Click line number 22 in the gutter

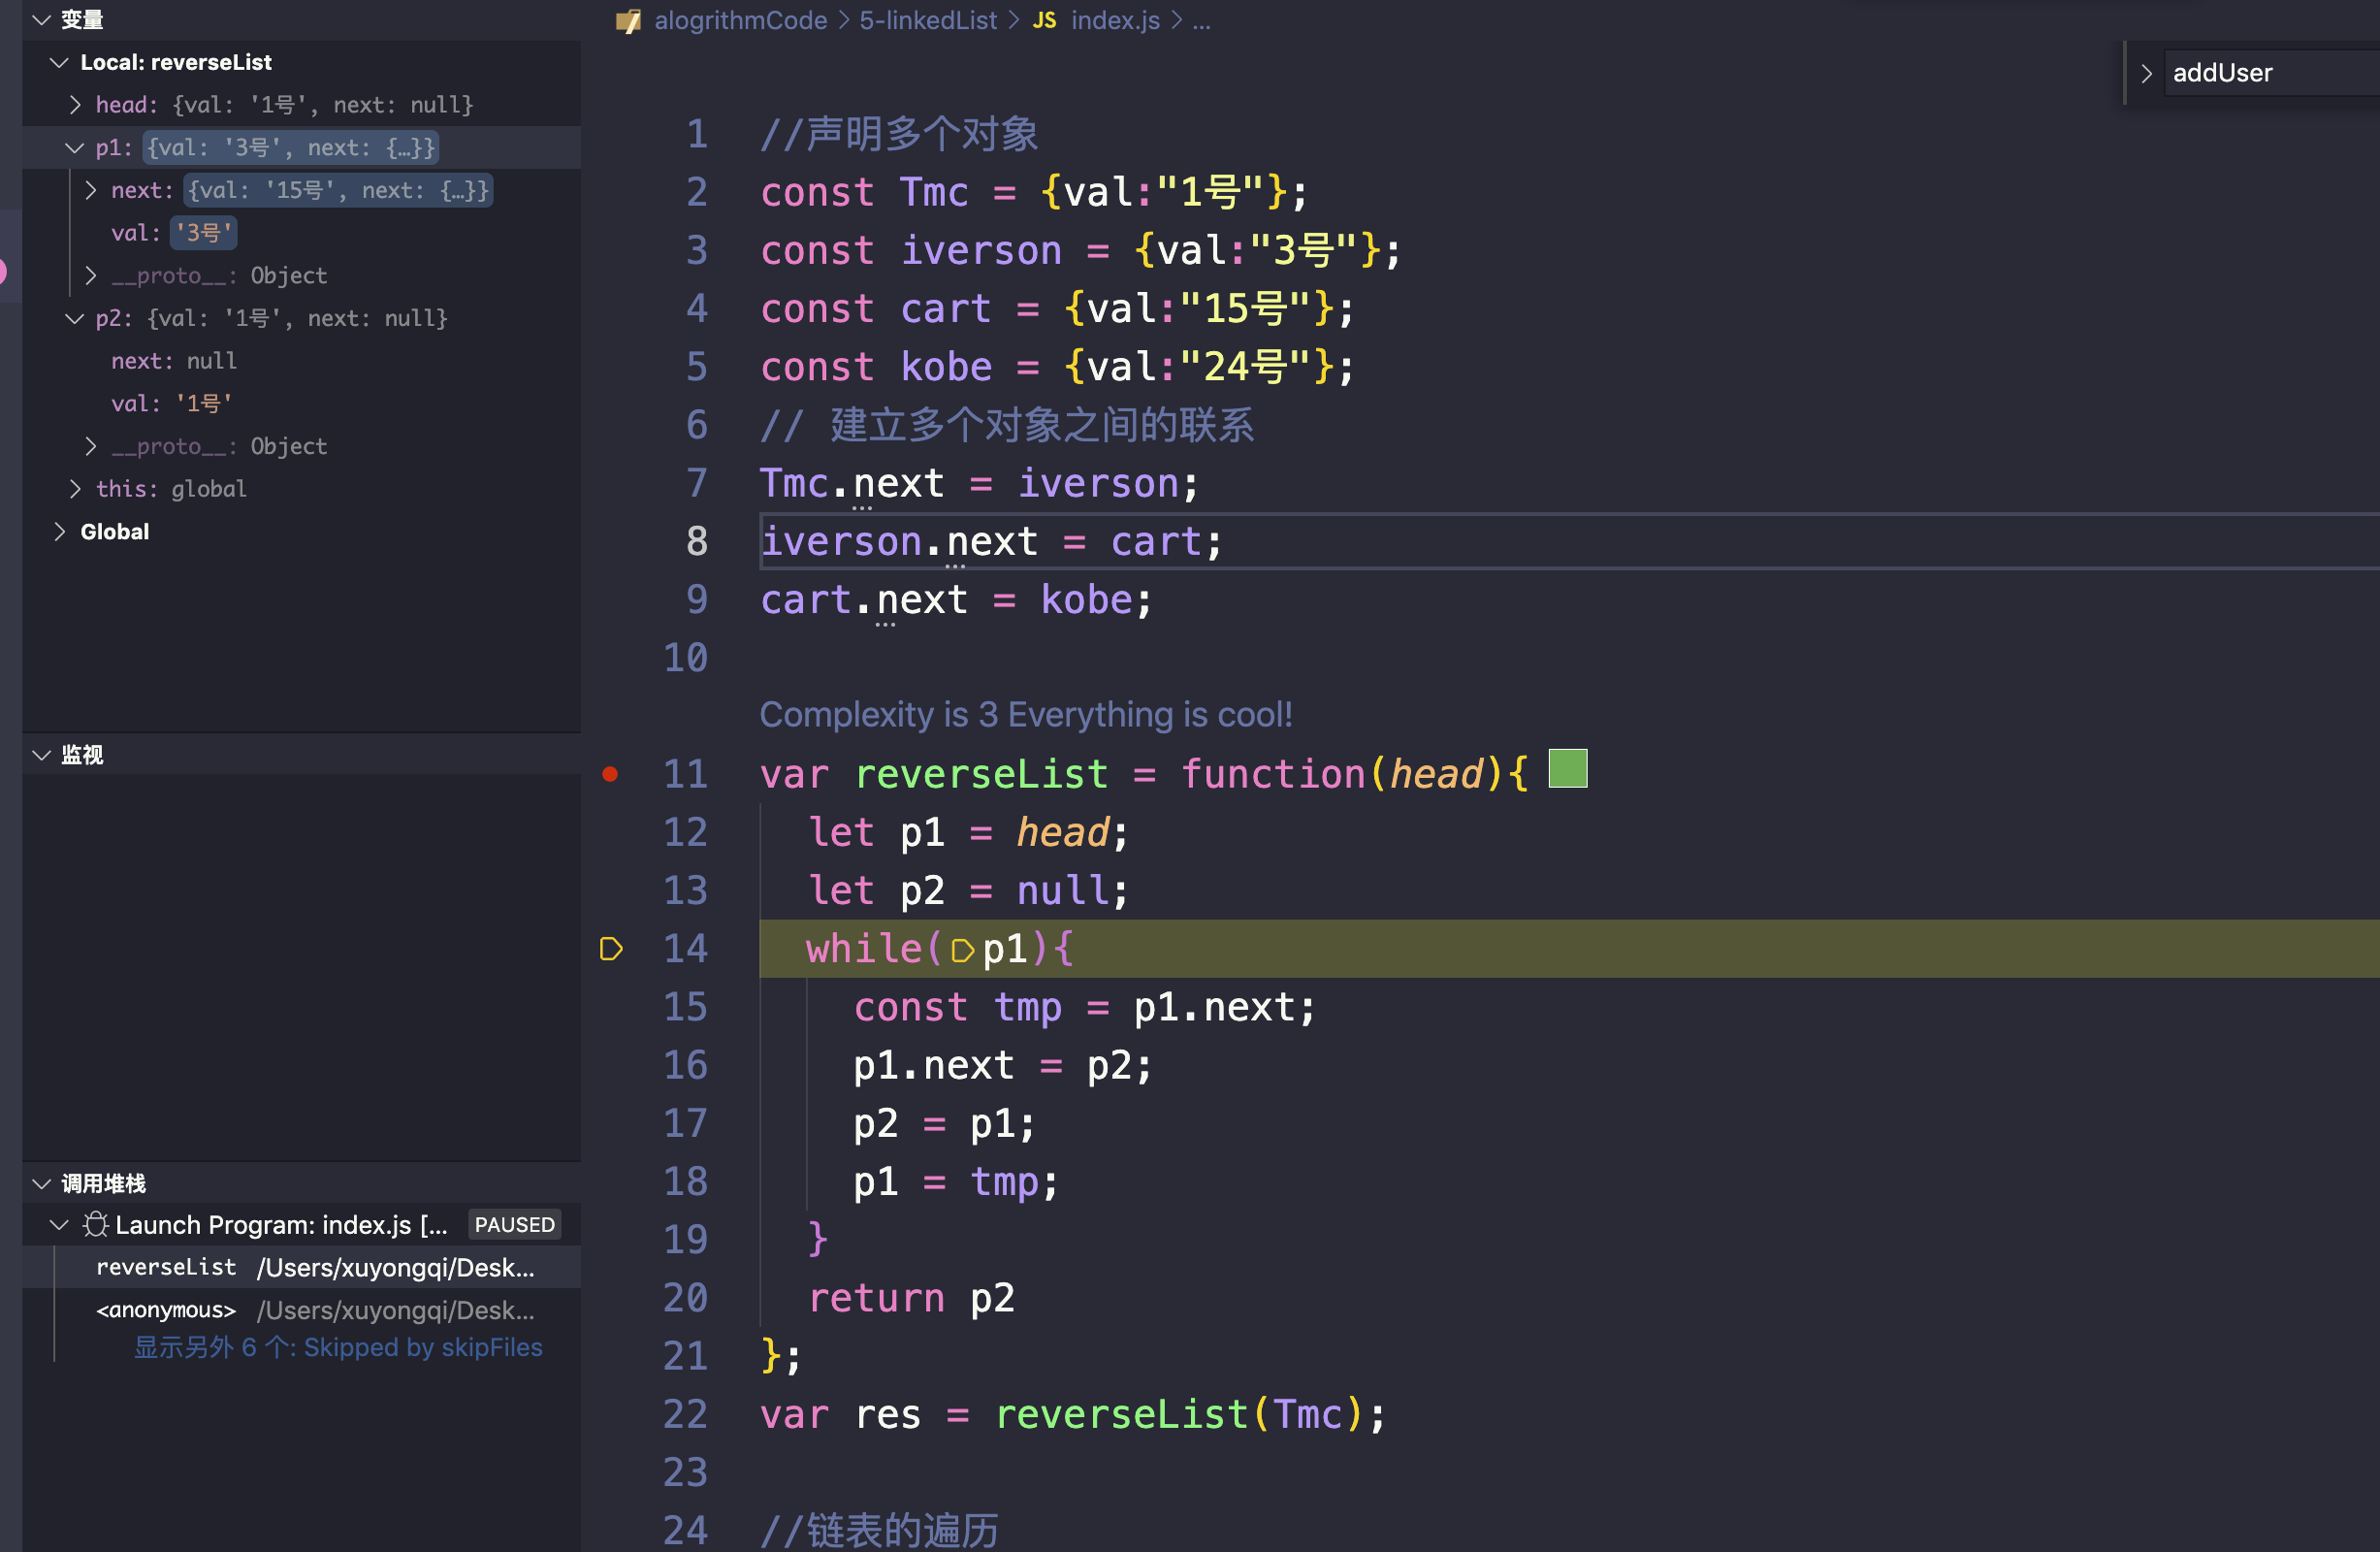pyautogui.click(x=685, y=1415)
